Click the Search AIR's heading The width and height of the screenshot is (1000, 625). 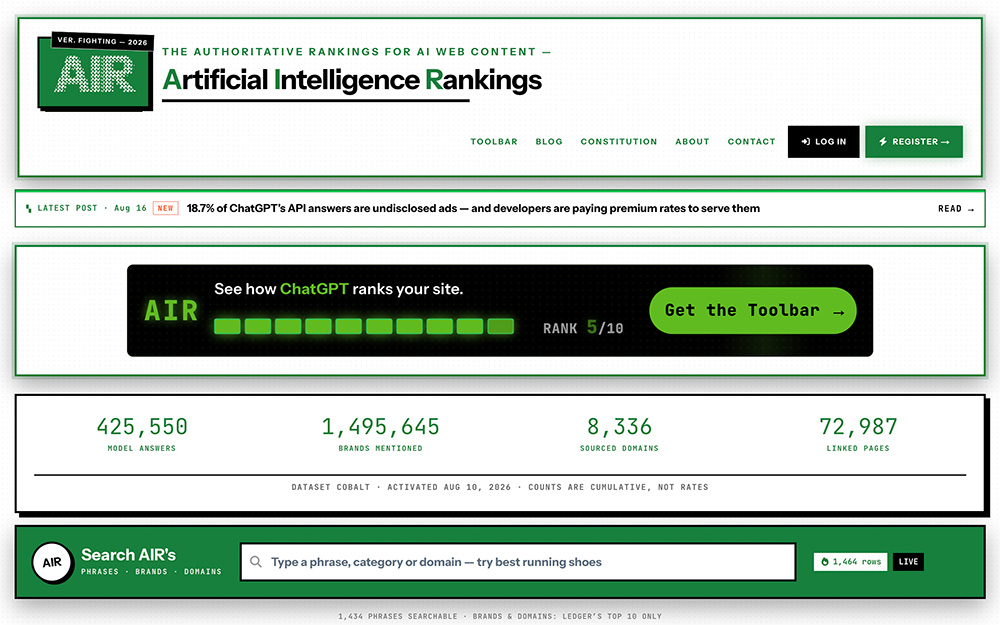point(128,555)
